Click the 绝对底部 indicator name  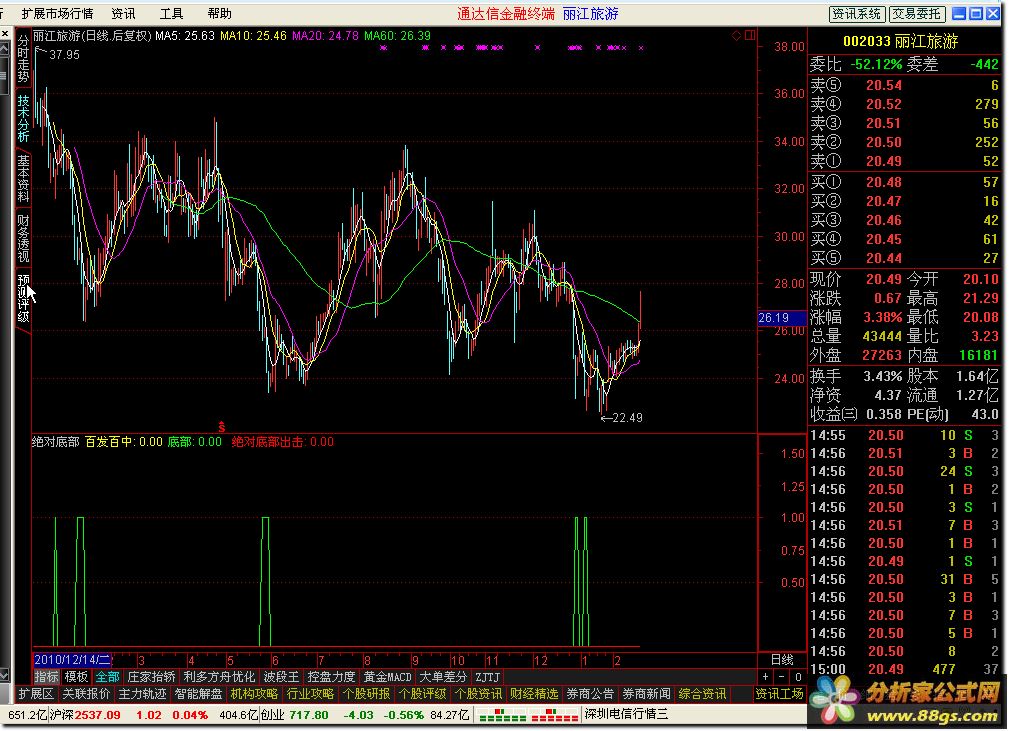[x=55, y=442]
